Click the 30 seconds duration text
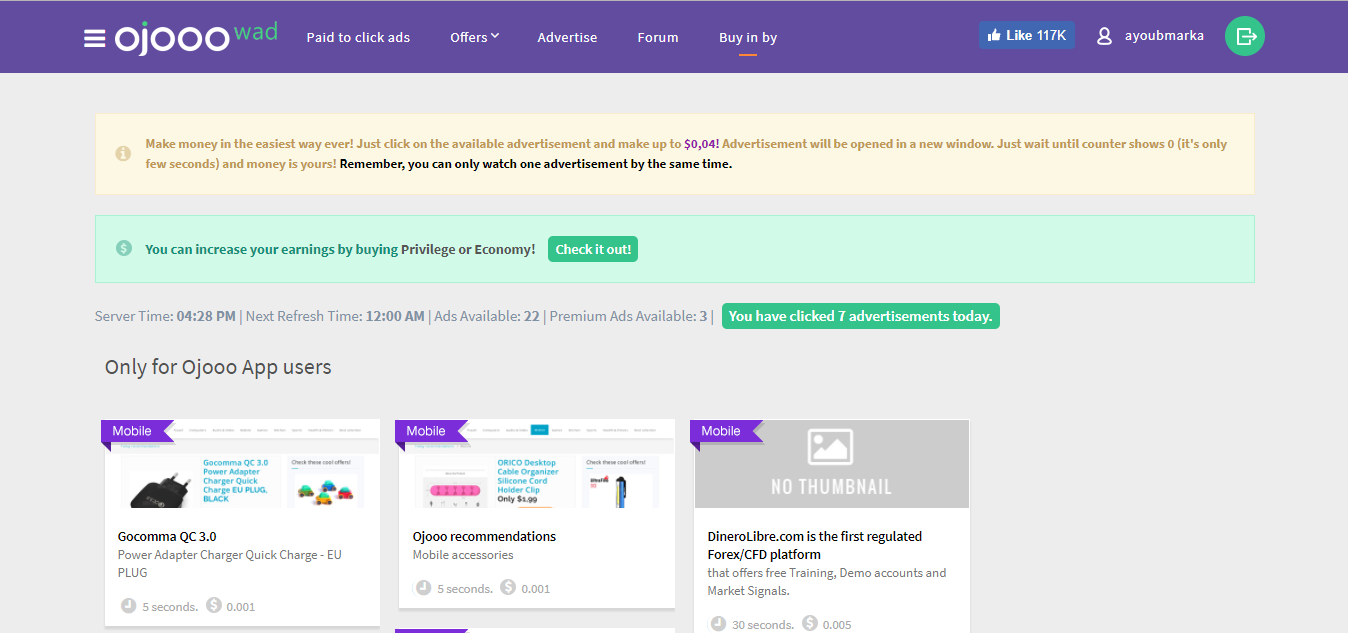 763,625
